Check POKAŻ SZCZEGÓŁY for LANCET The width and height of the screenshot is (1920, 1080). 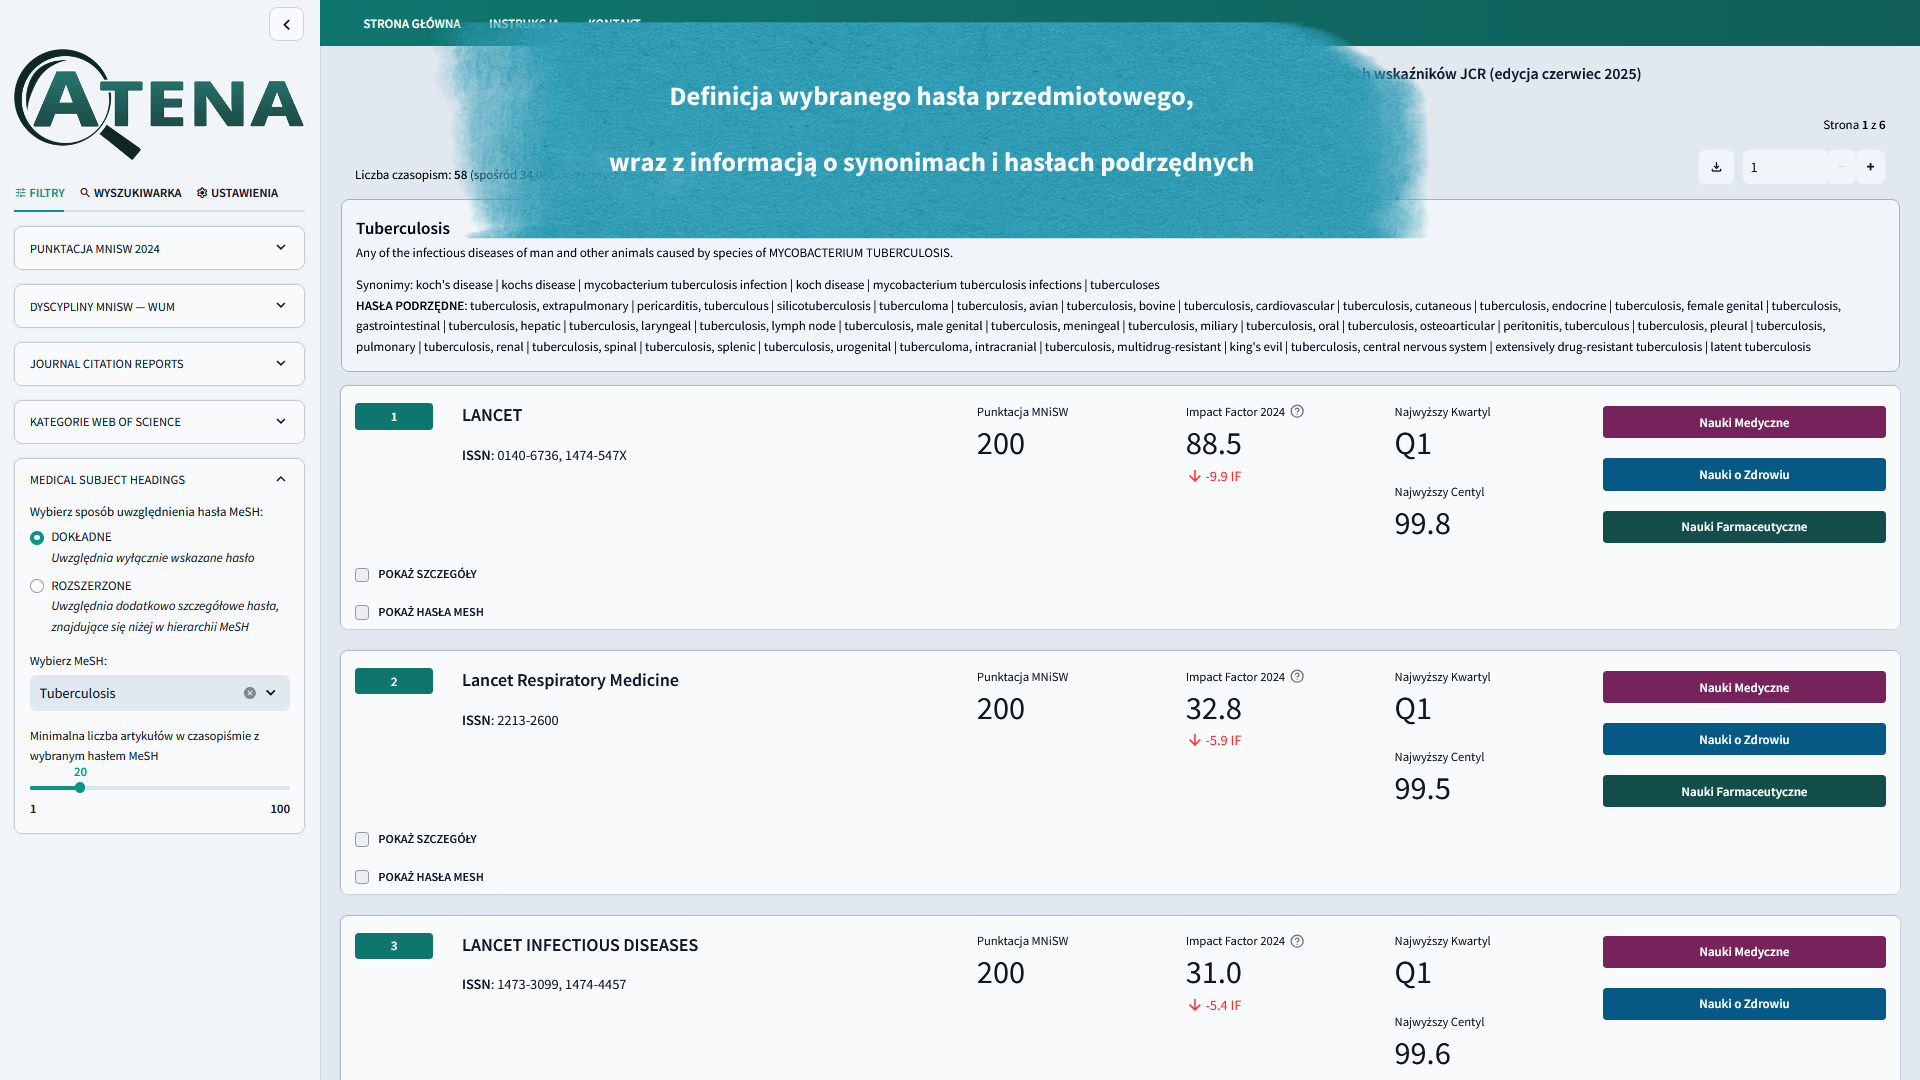(x=362, y=575)
